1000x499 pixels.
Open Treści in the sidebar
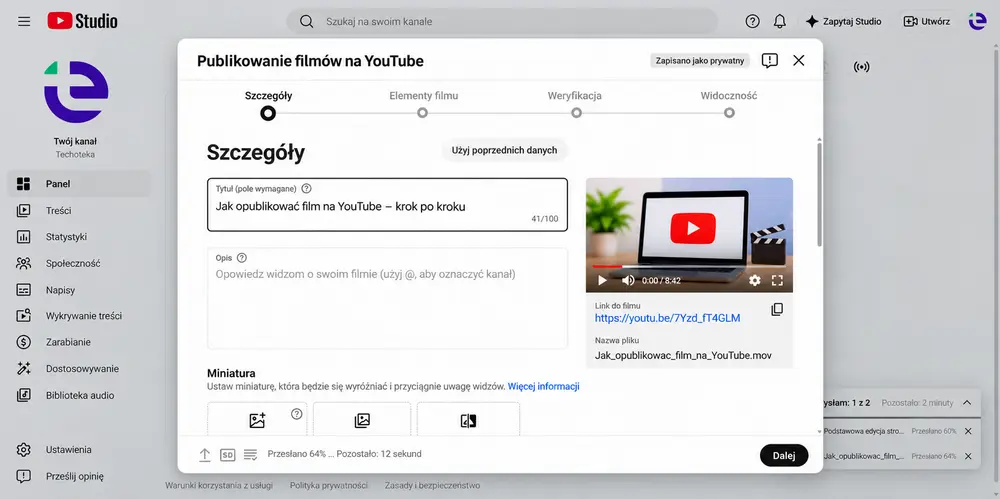(x=79, y=211)
